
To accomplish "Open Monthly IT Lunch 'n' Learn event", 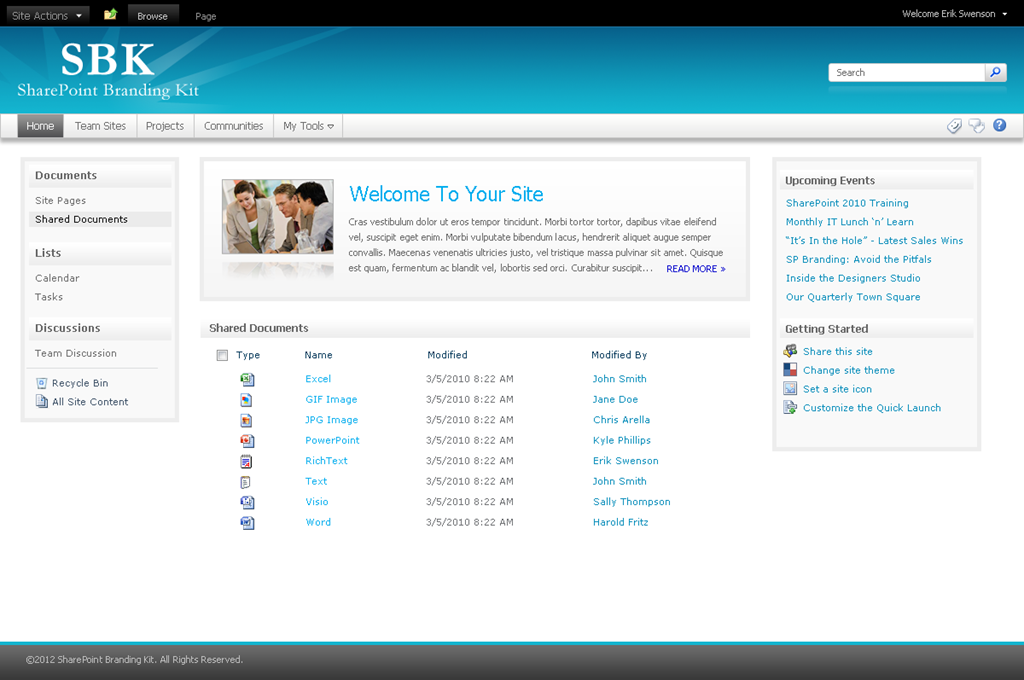I will (849, 222).
